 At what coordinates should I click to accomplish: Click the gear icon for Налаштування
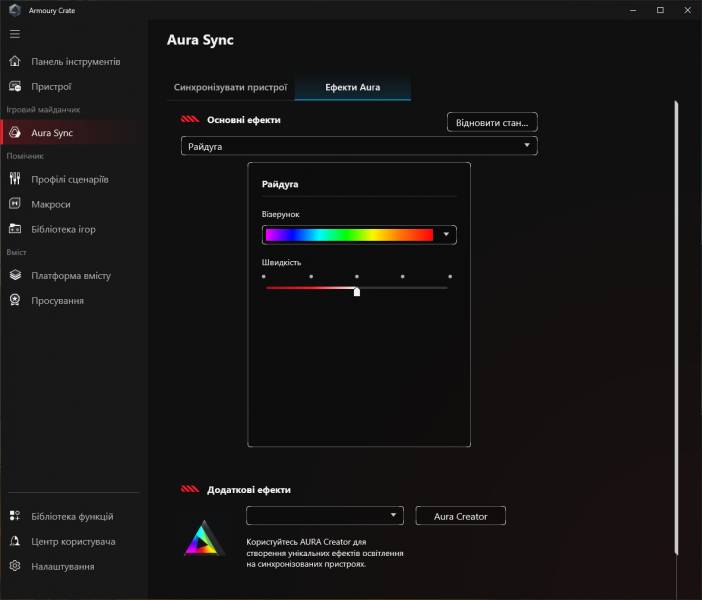pos(15,566)
